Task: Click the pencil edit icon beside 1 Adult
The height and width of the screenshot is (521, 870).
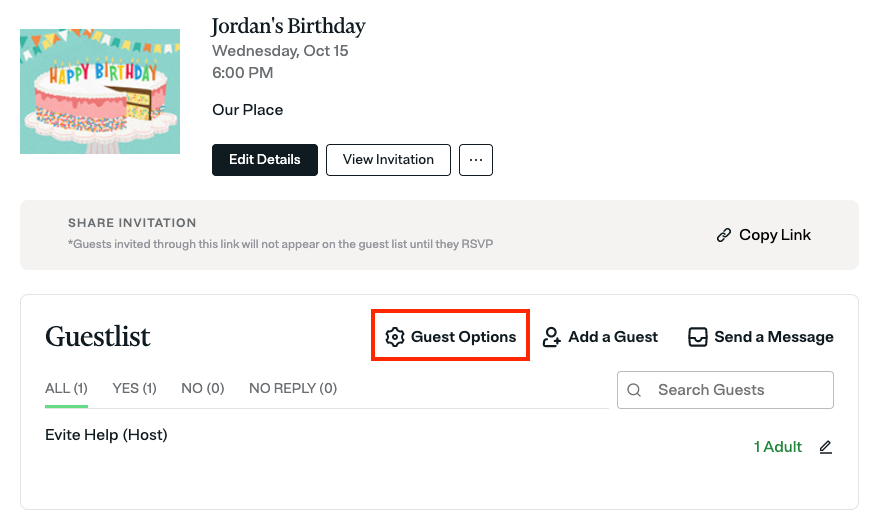Action: point(825,447)
